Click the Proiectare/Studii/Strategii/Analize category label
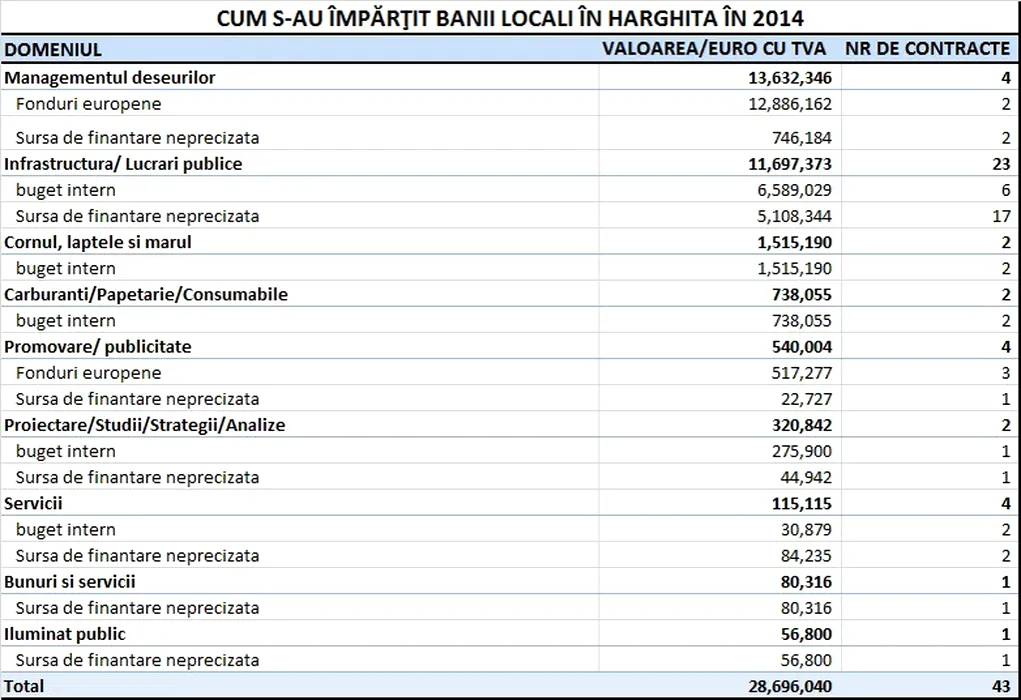The width and height of the screenshot is (1021, 700). point(145,425)
